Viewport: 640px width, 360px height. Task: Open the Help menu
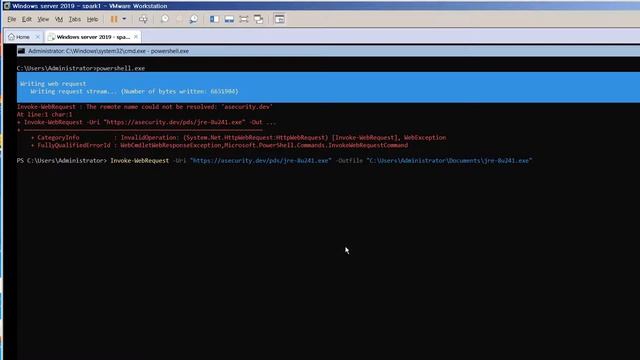click(x=92, y=19)
